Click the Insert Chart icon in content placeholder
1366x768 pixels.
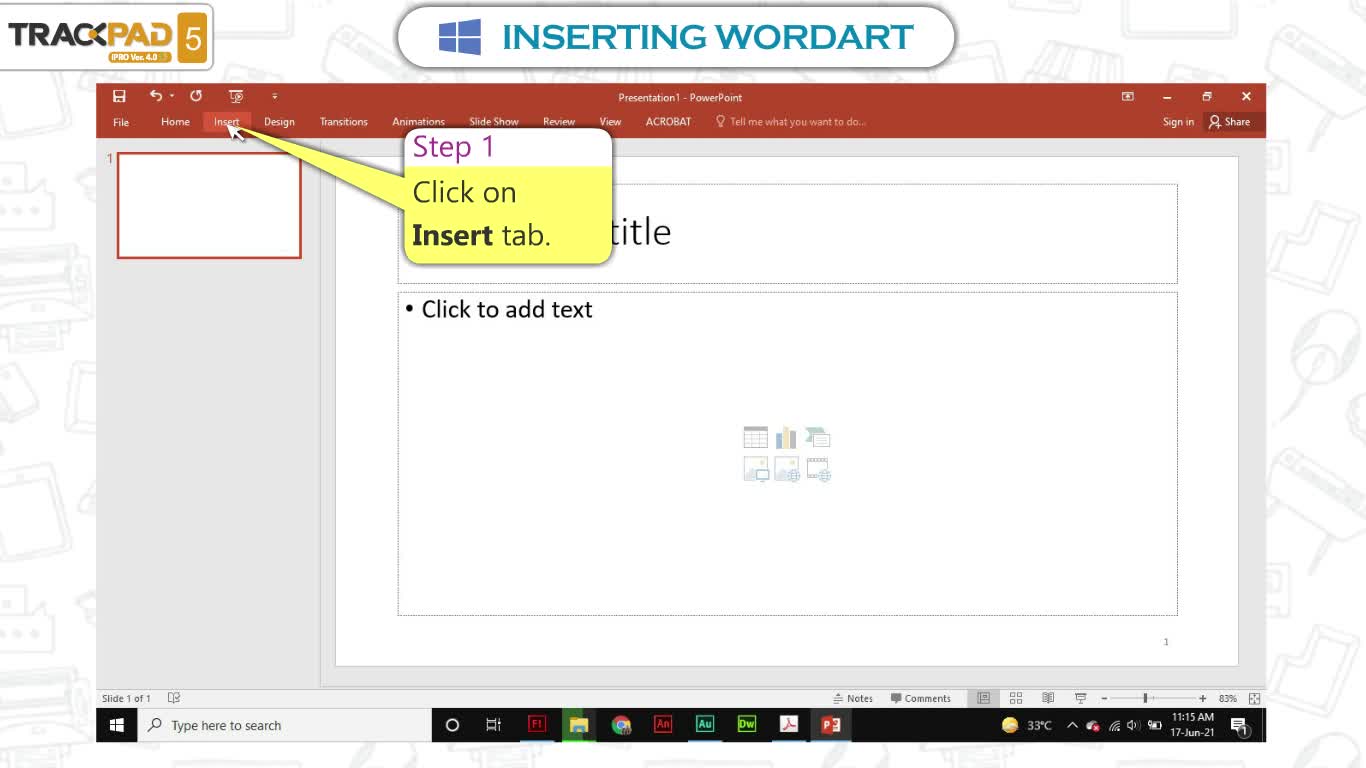(787, 437)
